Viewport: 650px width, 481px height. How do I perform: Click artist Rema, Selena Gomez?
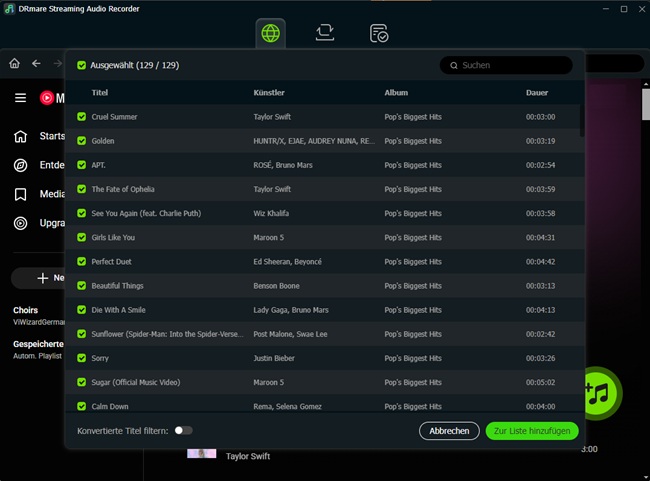[x=287, y=406]
